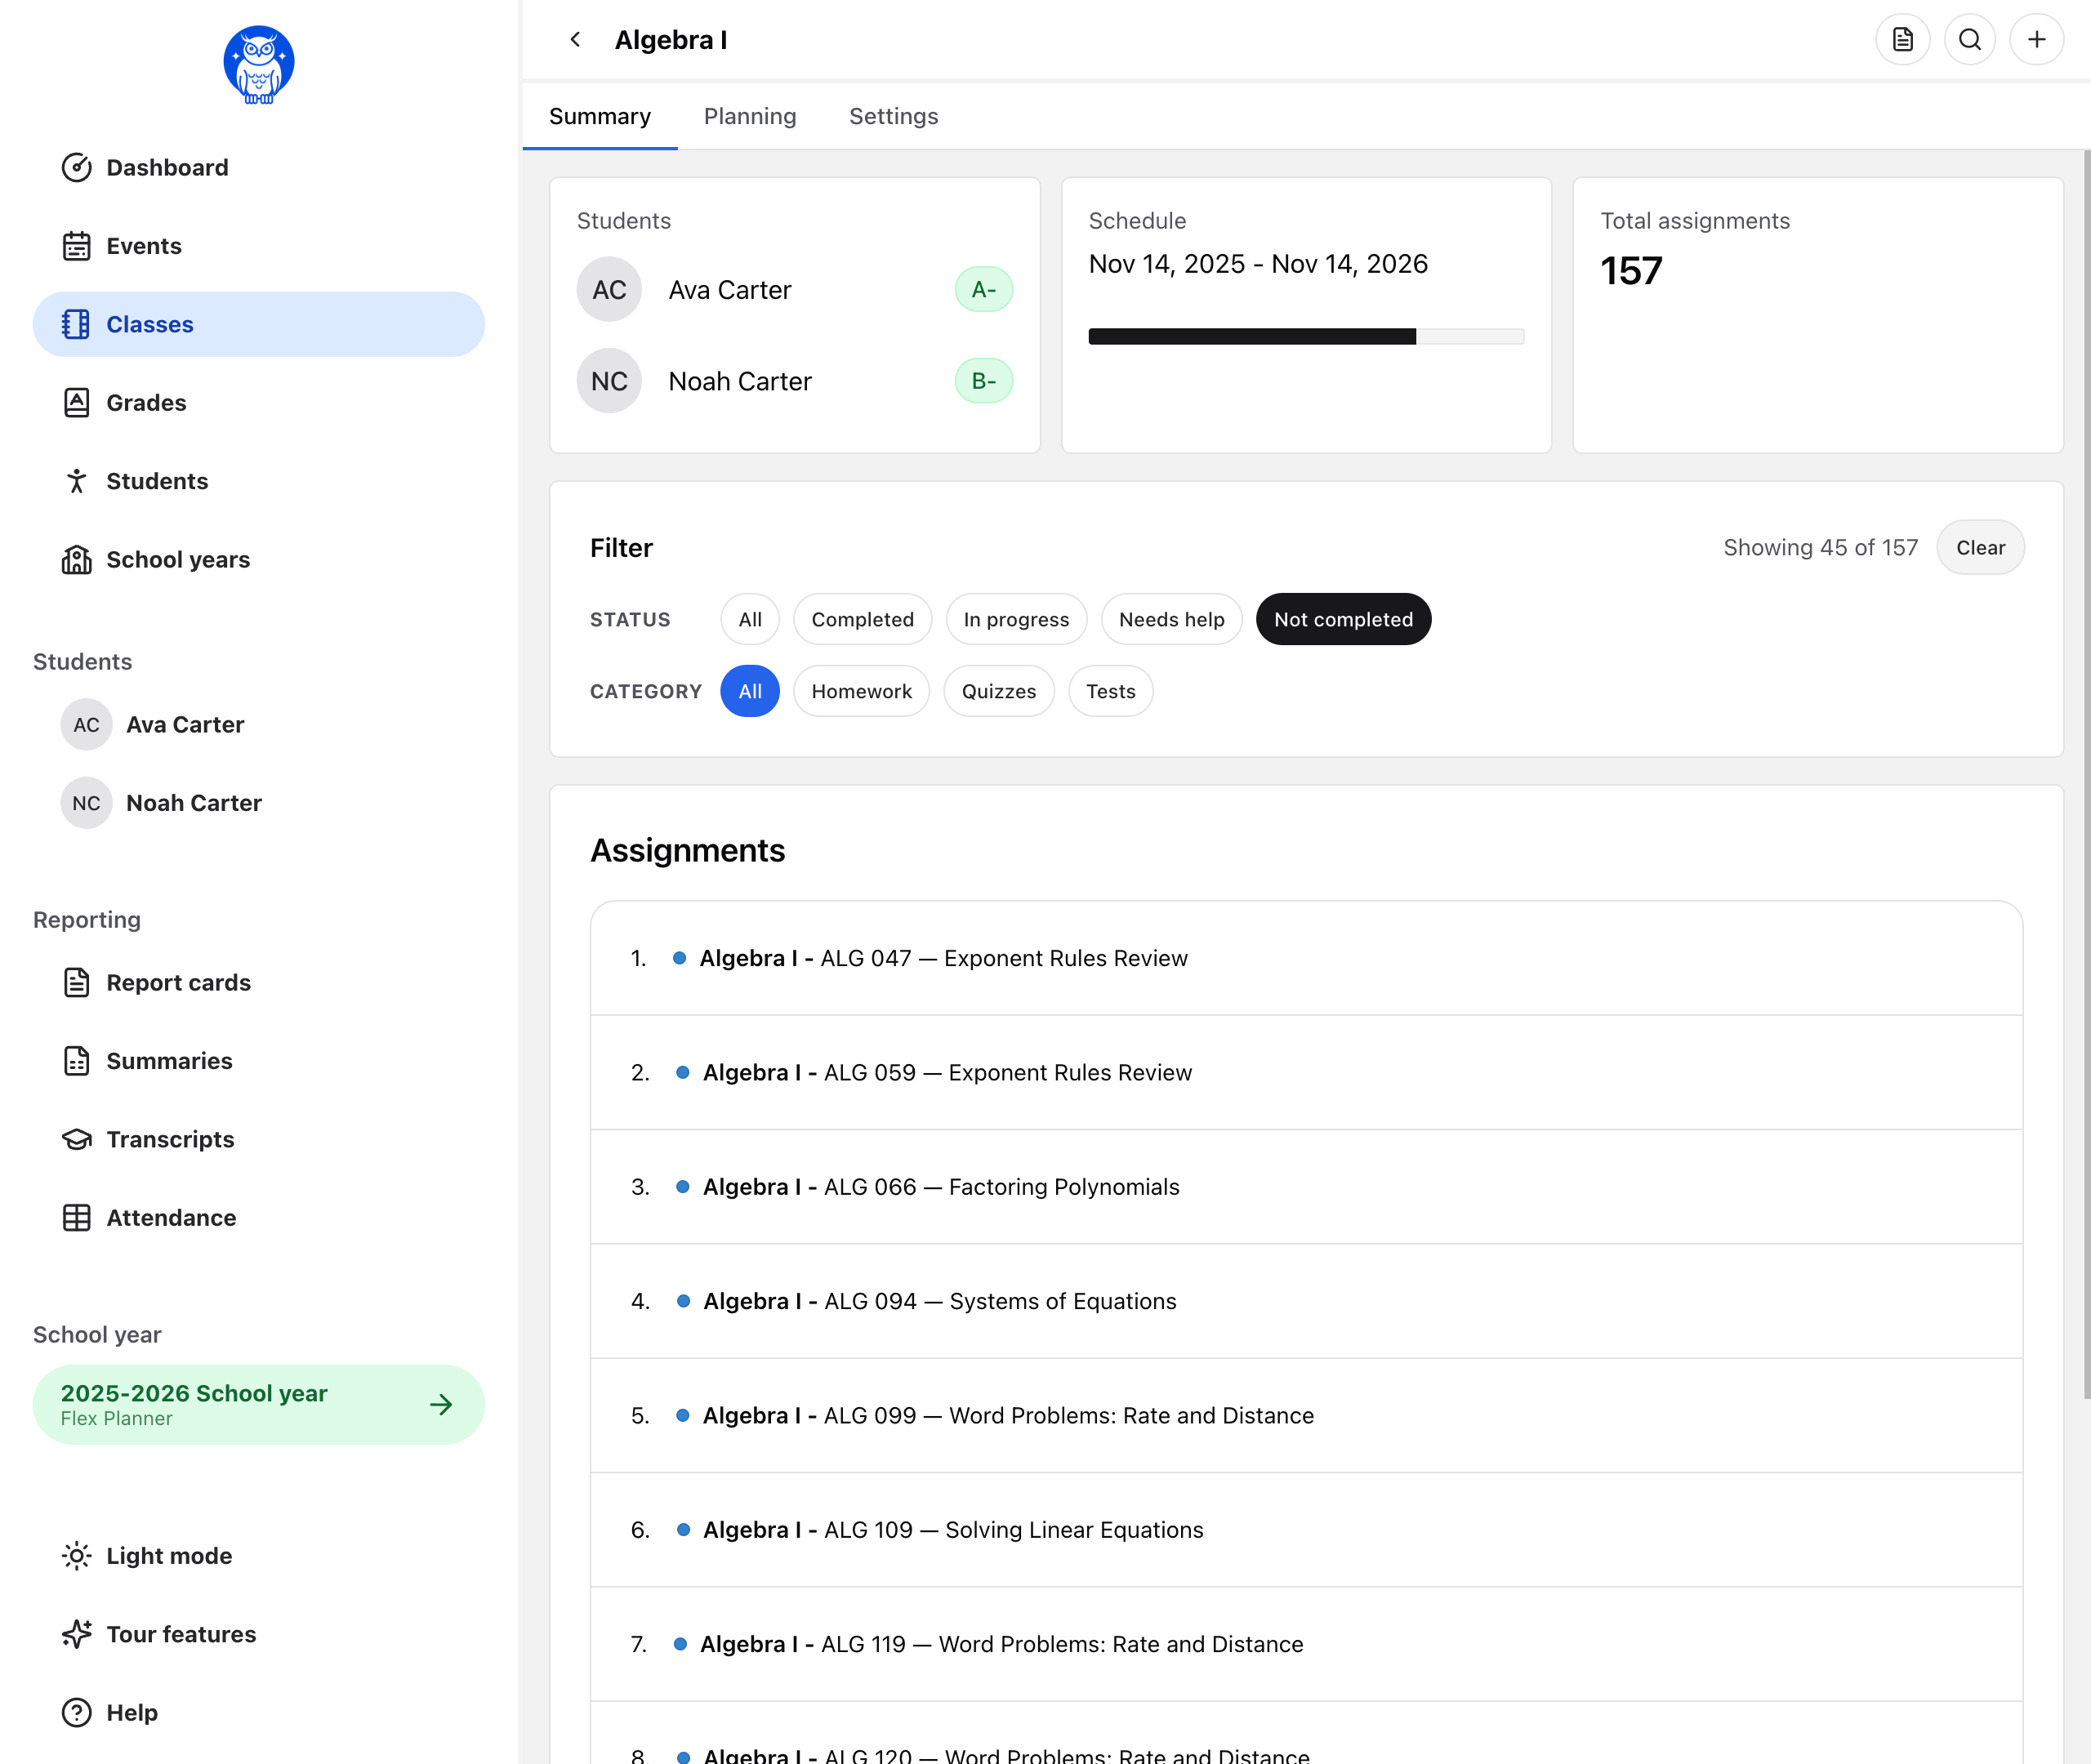Image resolution: width=2091 pixels, height=1764 pixels.
Task: Click the Total assignments count 157
Action: (1631, 271)
